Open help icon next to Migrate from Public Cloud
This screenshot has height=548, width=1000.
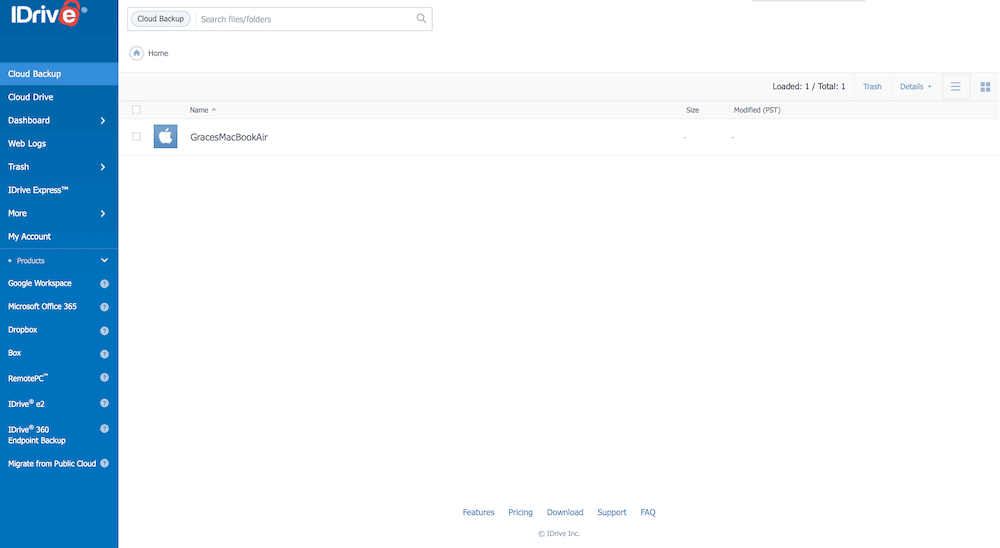105,463
